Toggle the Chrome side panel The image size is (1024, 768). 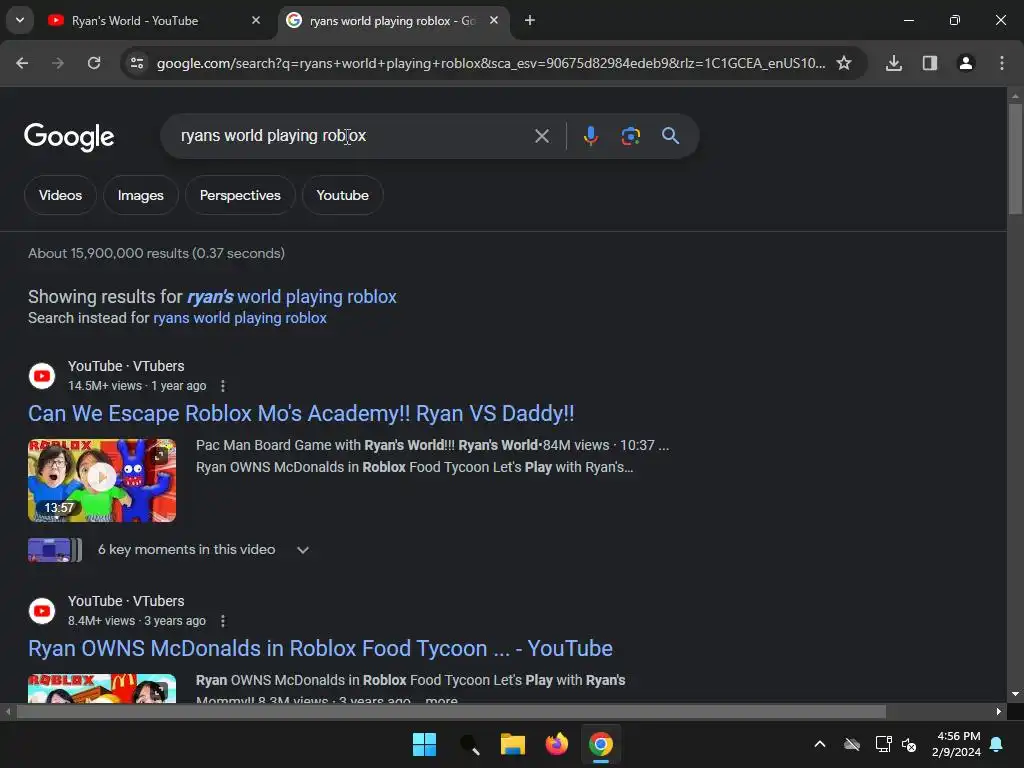(x=930, y=63)
